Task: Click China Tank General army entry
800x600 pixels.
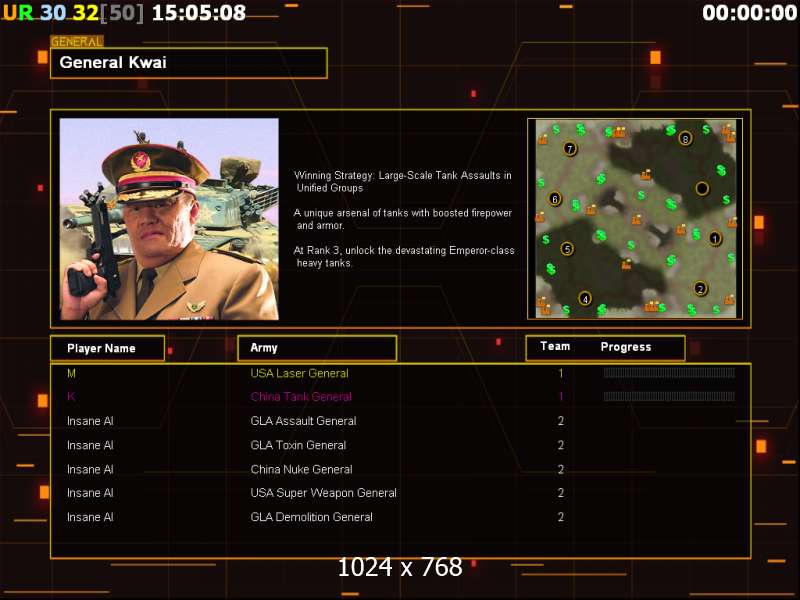Action: 301,396
